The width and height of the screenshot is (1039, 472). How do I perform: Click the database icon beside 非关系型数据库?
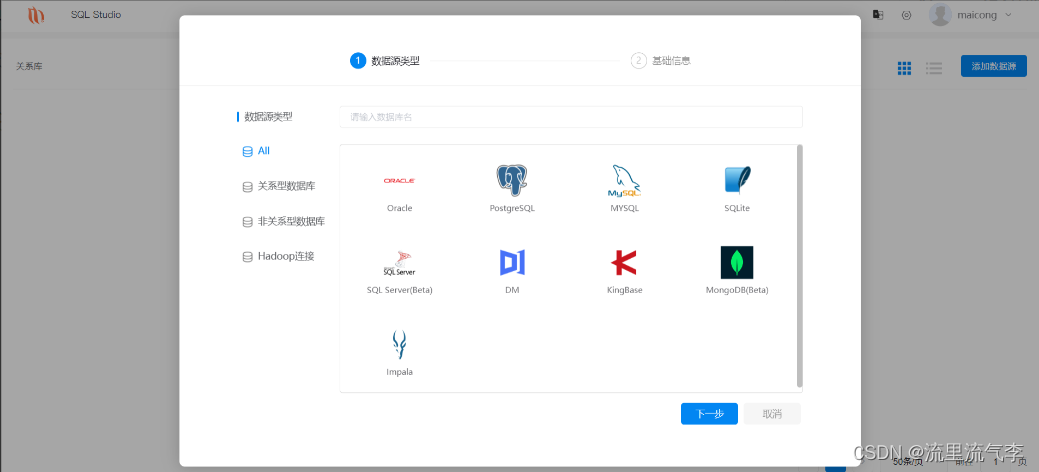(x=247, y=222)
